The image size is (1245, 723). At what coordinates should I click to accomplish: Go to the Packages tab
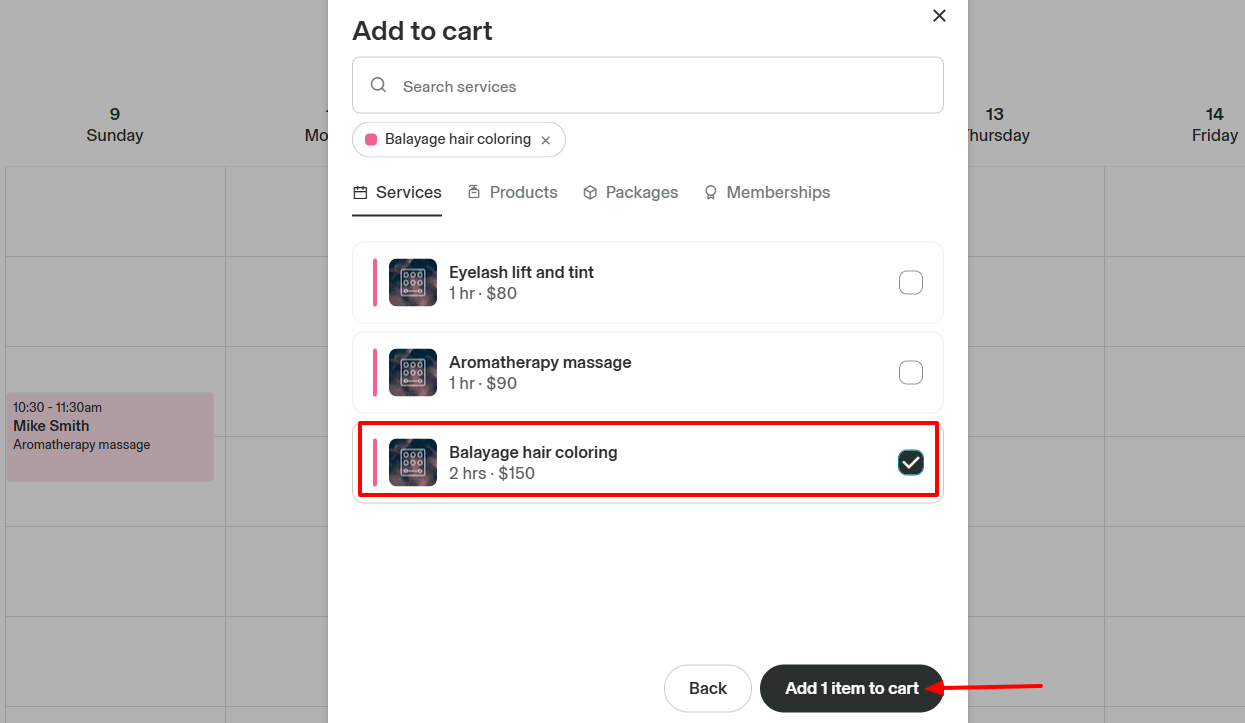pyautogui.click(x=641, y=192)
